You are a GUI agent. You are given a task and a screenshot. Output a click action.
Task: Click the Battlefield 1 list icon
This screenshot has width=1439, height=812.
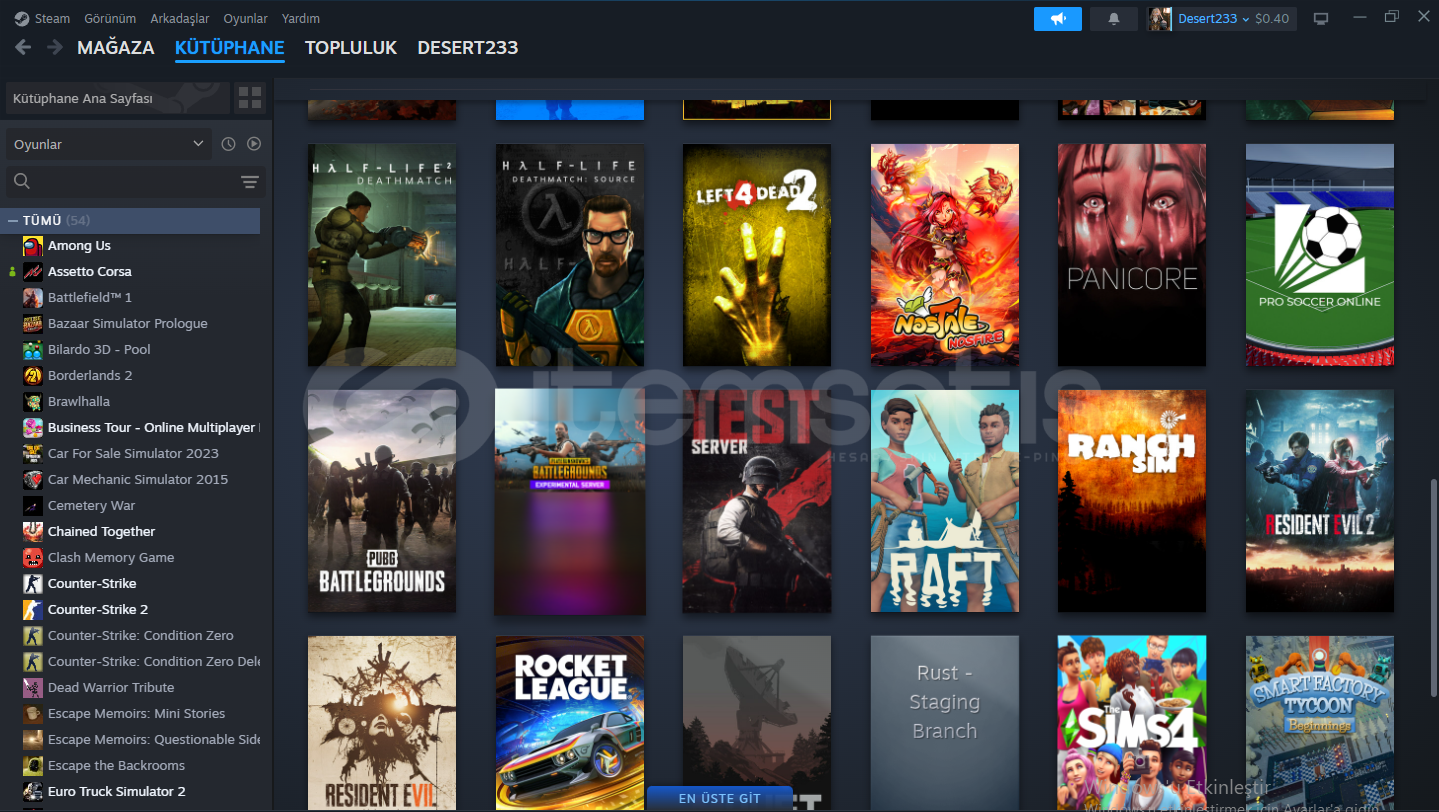click(x=33, y=297)
